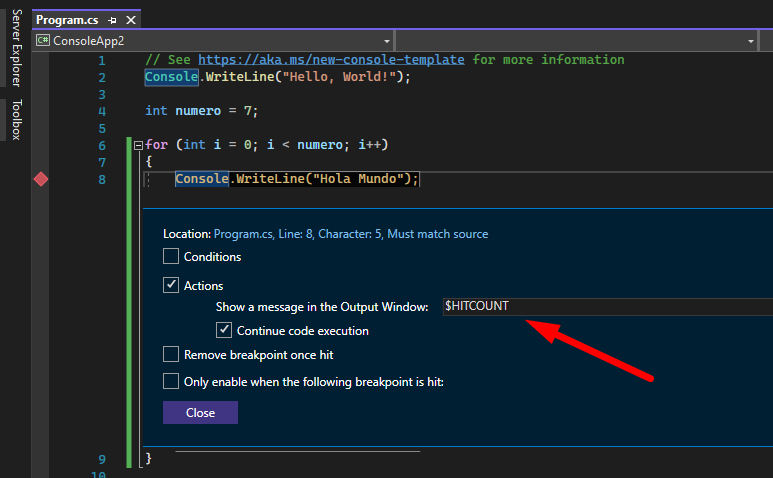This screenshot has height=478, width=773.
Task: Enable Only enable when following breakpoint is hit
Action: point(171,381)
